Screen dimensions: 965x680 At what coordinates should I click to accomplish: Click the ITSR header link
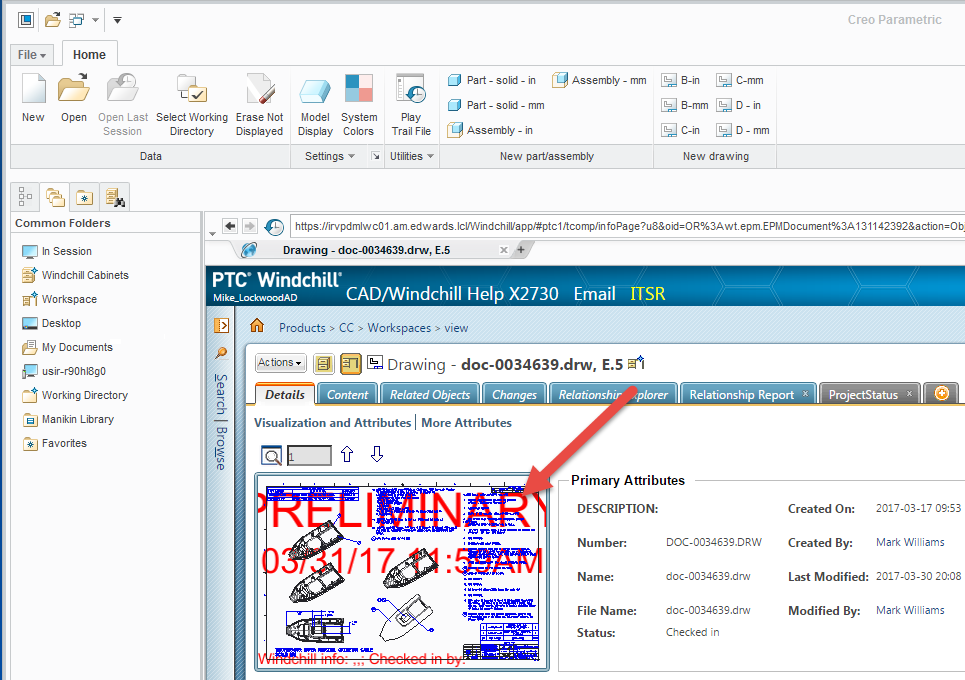(x=647, y=294)
